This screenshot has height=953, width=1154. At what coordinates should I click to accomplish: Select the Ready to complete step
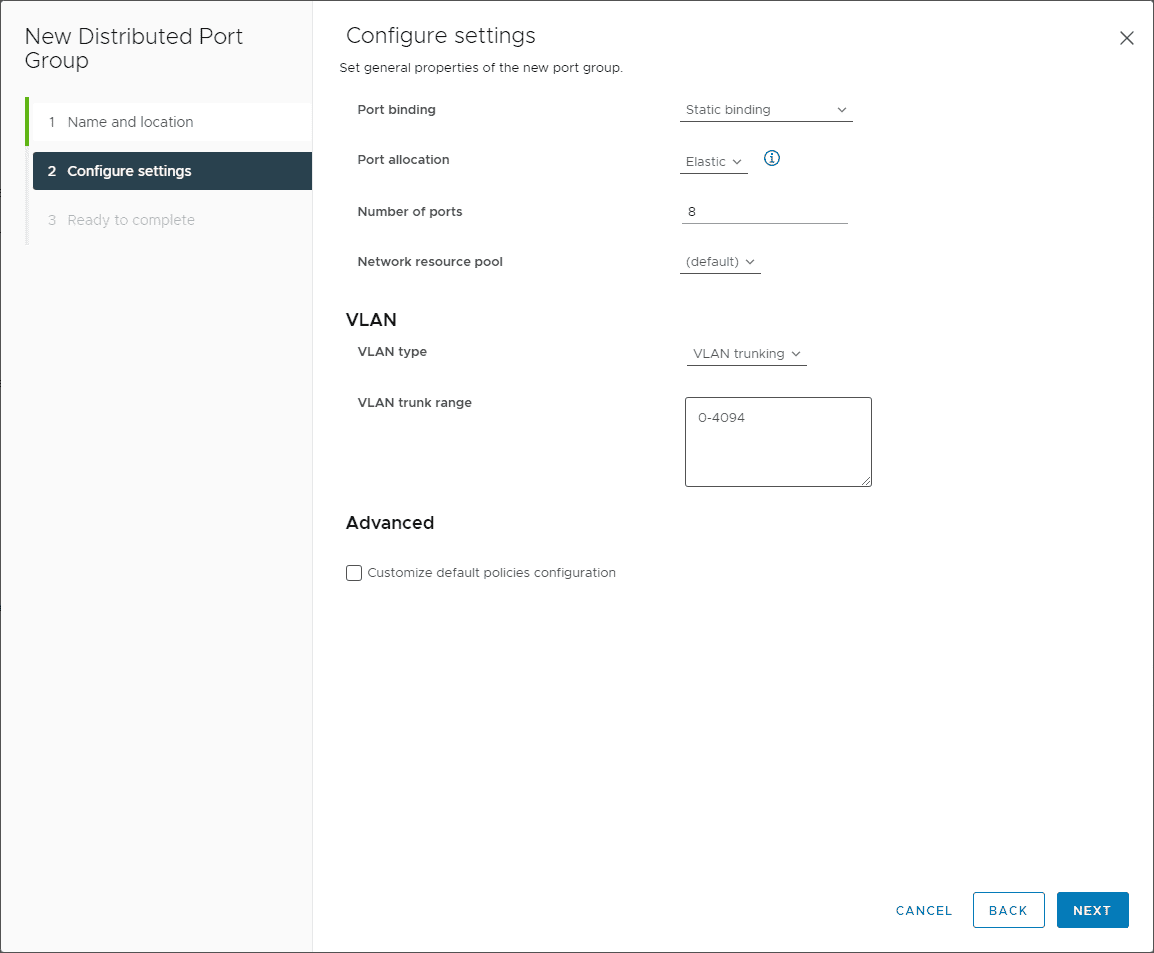pyautogui.click(x=131, y=220)
